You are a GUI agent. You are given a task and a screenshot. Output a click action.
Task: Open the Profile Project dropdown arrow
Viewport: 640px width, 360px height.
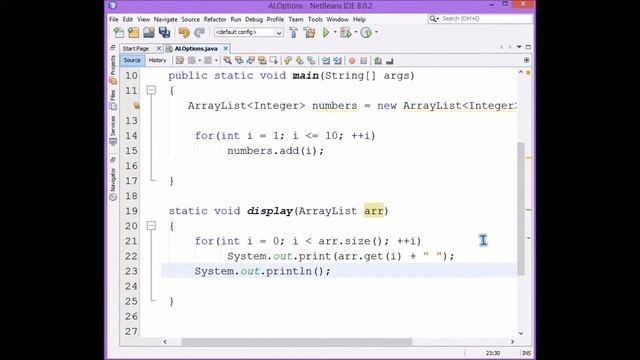[376, 32]
